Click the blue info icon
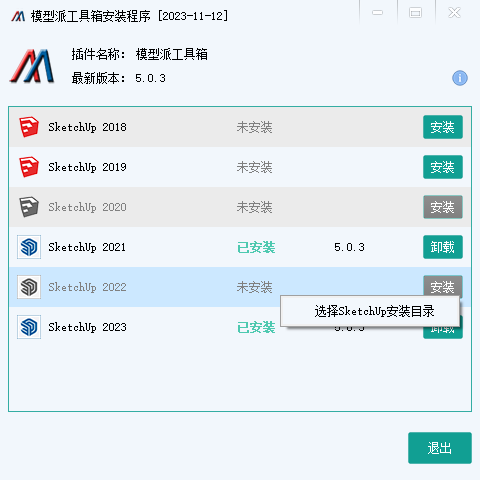480x480 pixels. click(460, 78)
